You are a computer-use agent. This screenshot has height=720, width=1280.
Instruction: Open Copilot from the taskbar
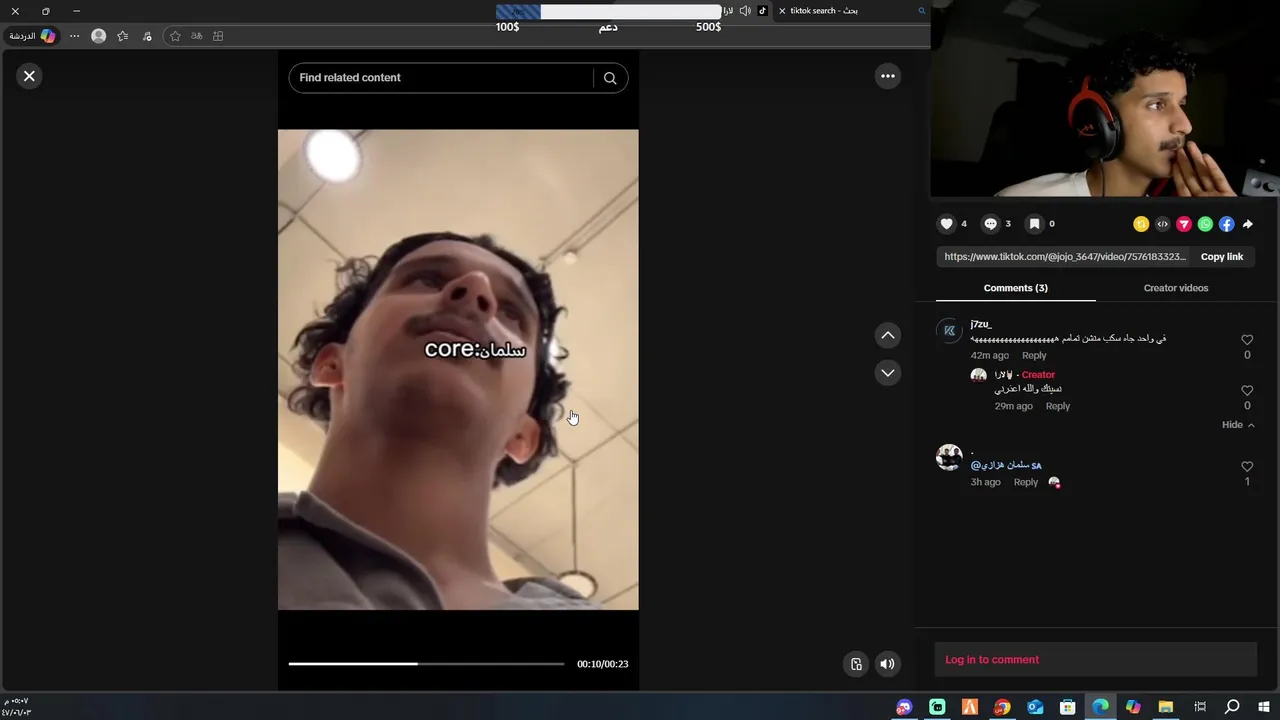point(1133,707)
